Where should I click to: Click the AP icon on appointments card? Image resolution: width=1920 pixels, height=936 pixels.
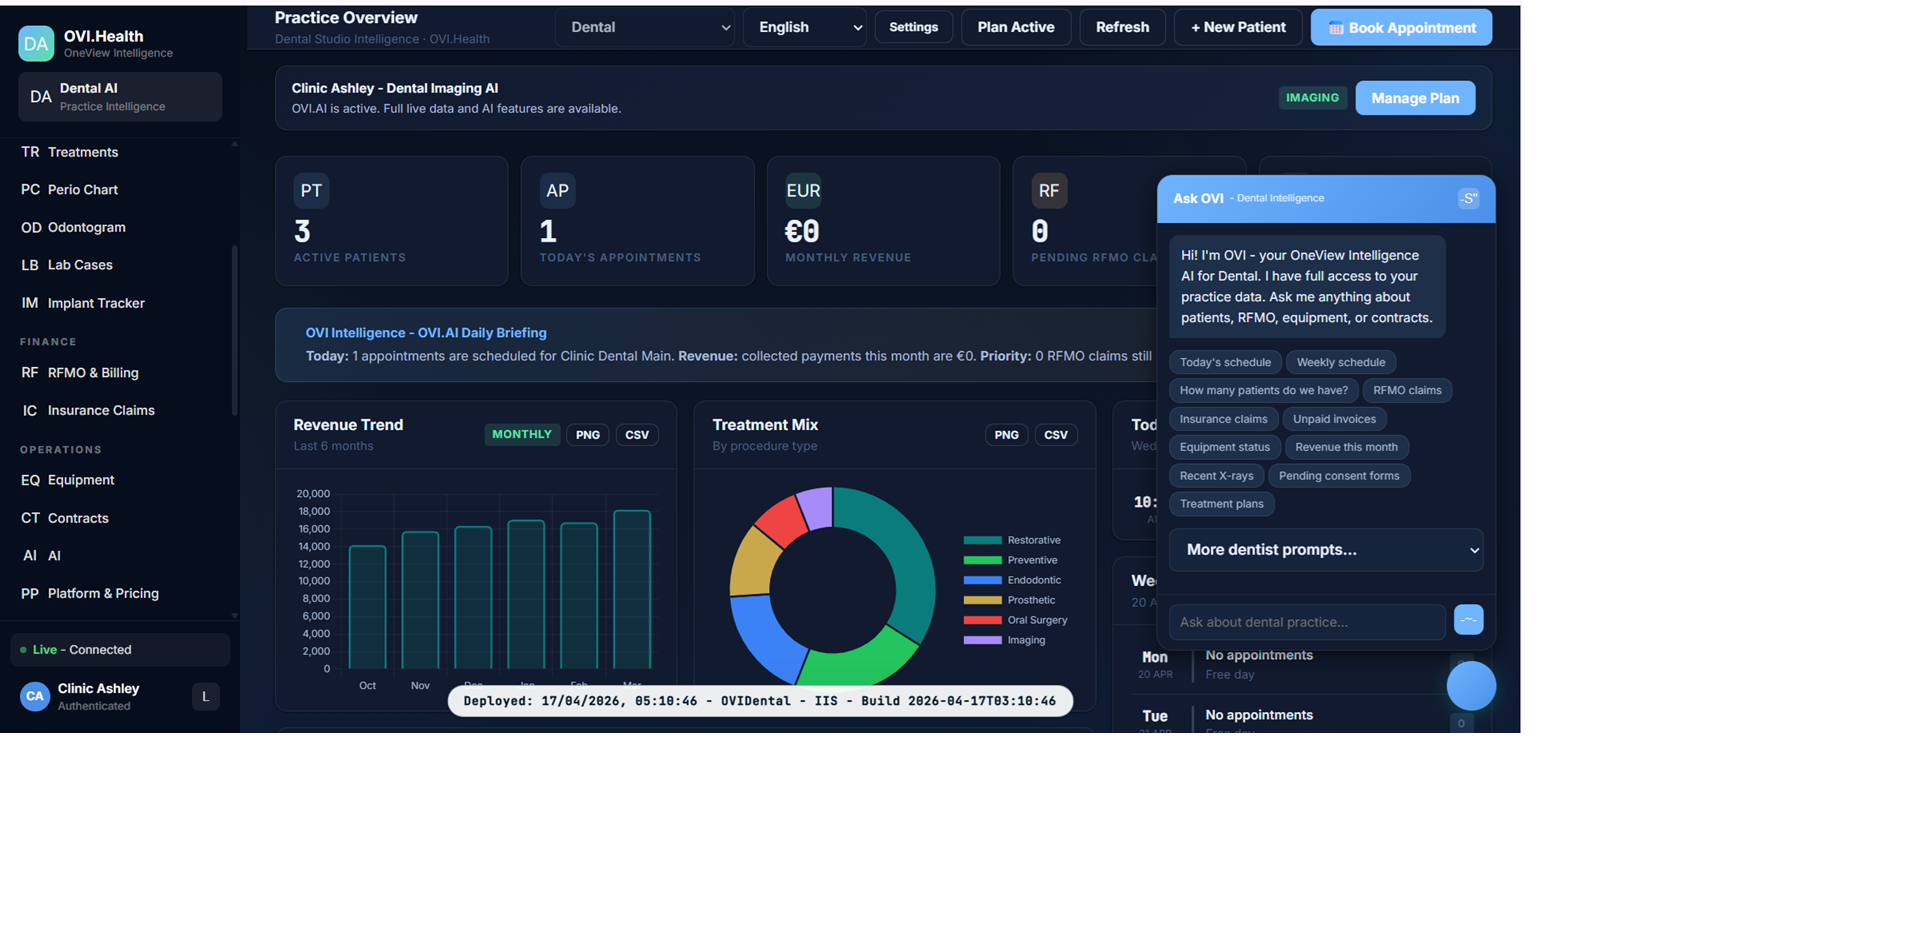[557, 191]
